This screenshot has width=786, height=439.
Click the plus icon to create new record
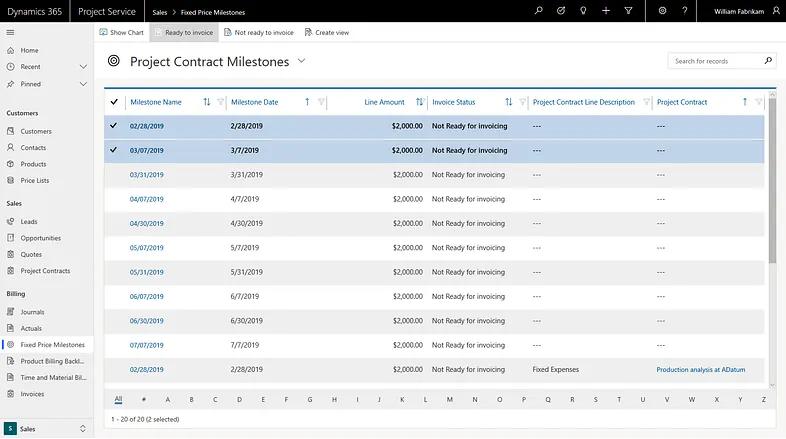pyautogui.click(x=606, y=11)
